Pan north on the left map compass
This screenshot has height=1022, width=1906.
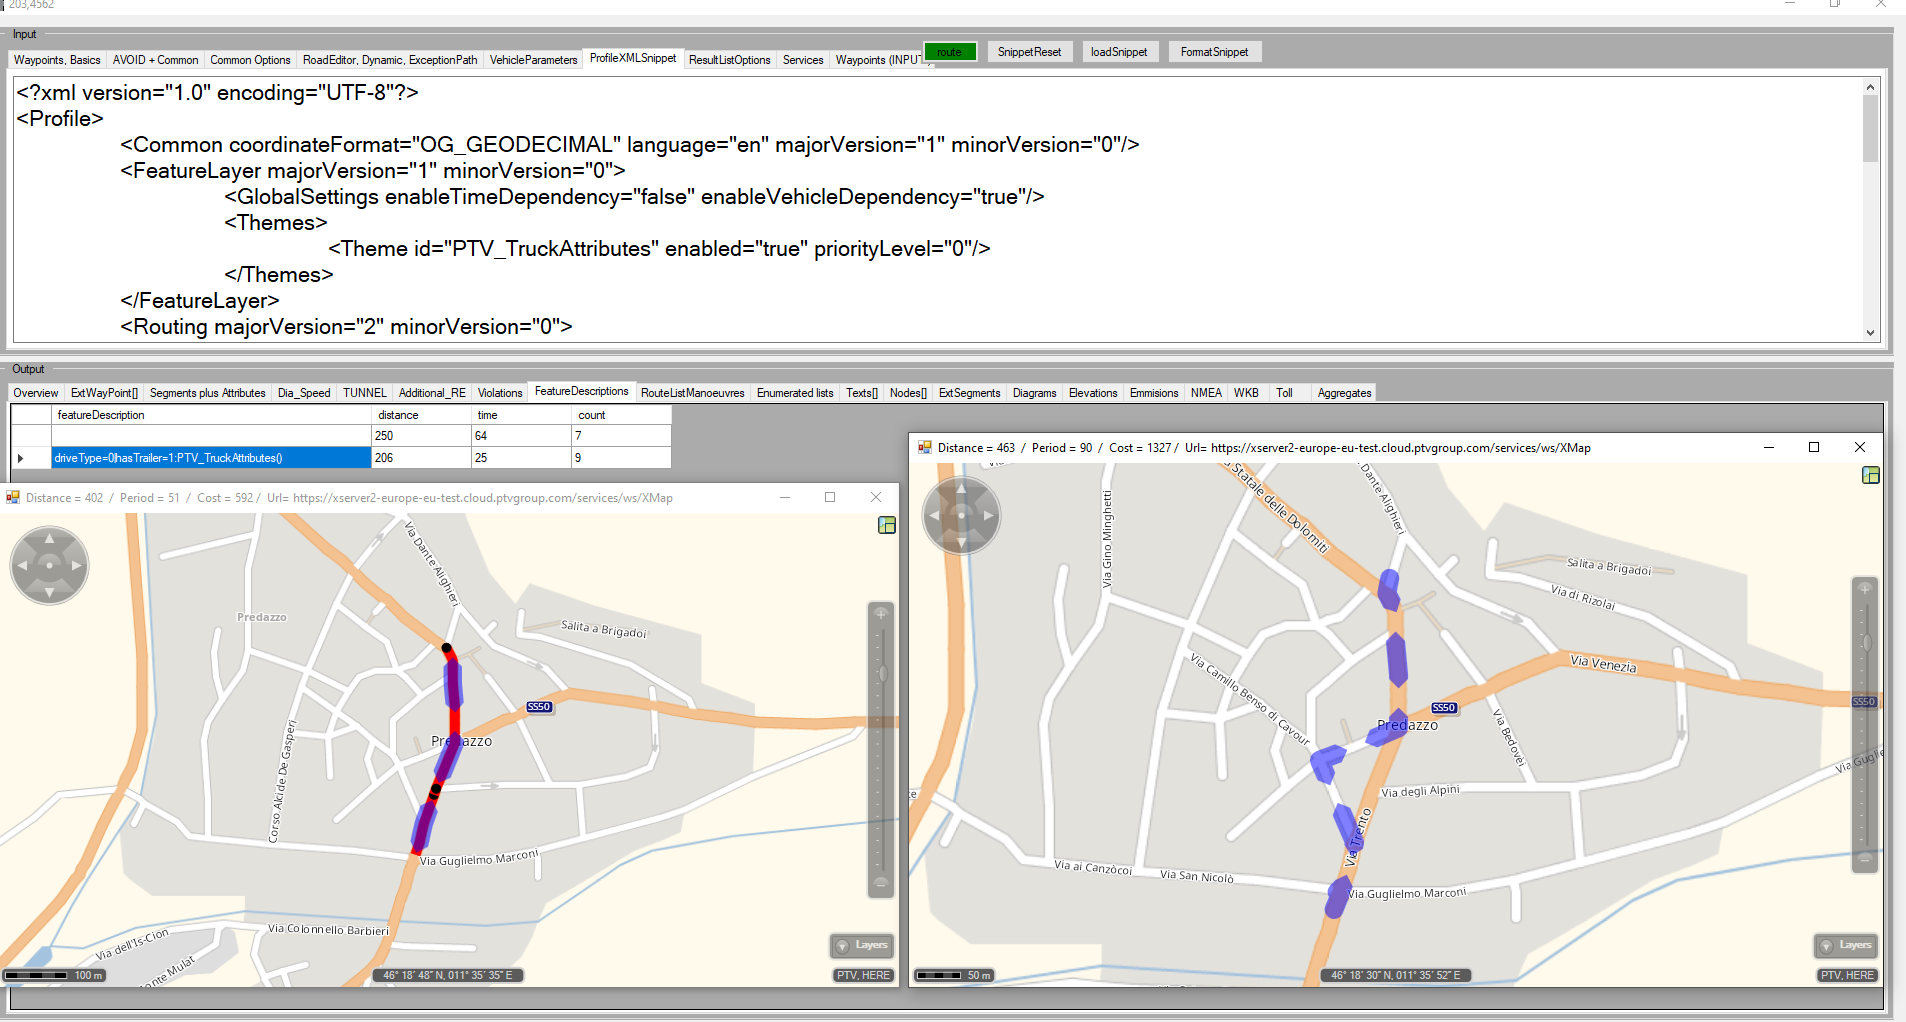[x=49, y=540]
